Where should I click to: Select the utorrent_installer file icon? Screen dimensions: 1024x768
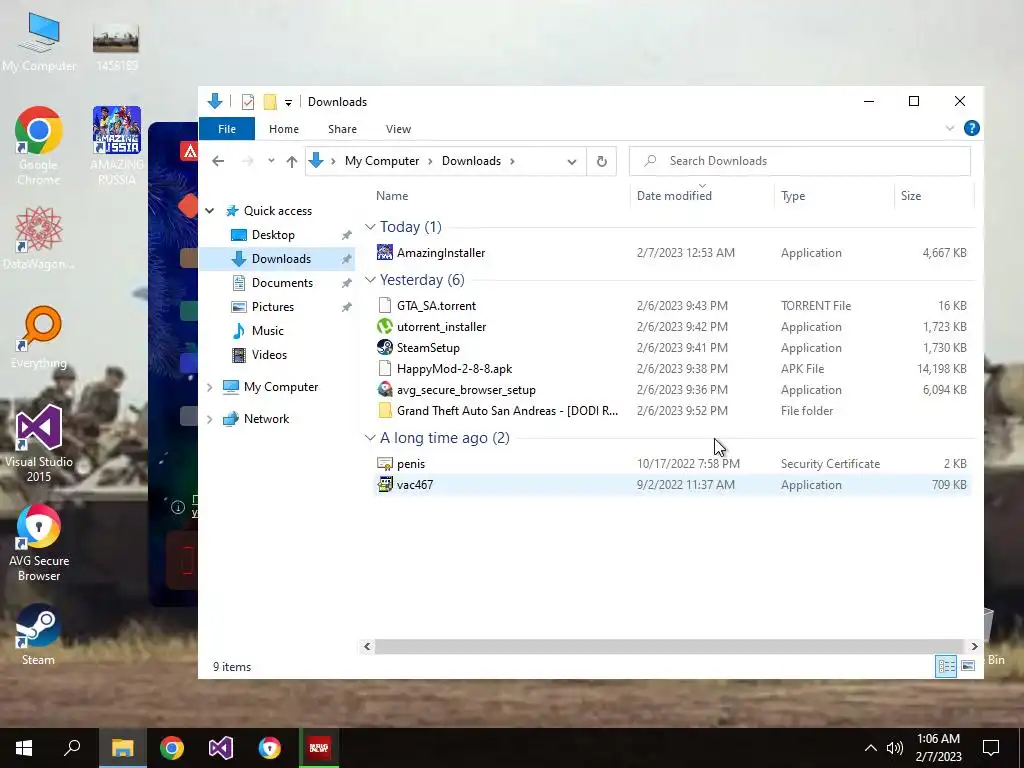[385, 327]
